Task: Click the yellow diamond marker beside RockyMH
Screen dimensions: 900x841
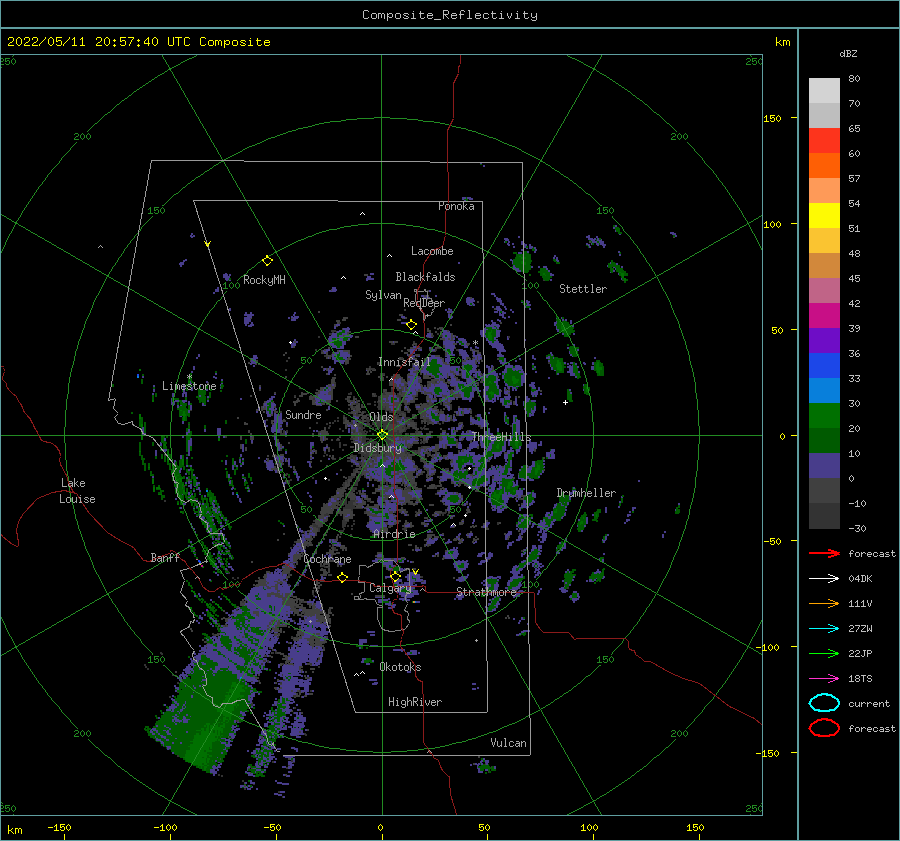Action: point(267,261)
